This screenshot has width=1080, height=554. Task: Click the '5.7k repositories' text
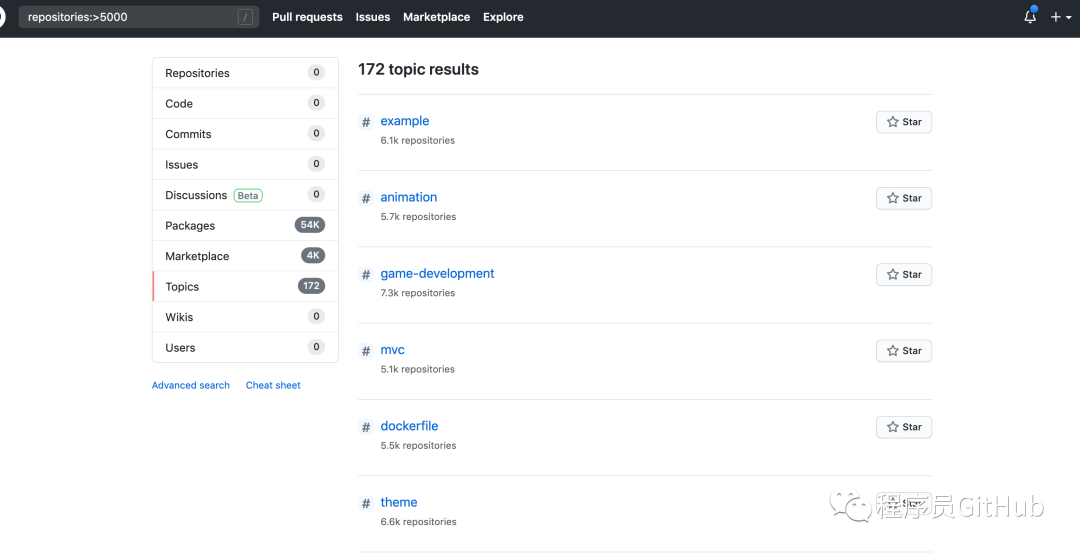tap(418, 217)
